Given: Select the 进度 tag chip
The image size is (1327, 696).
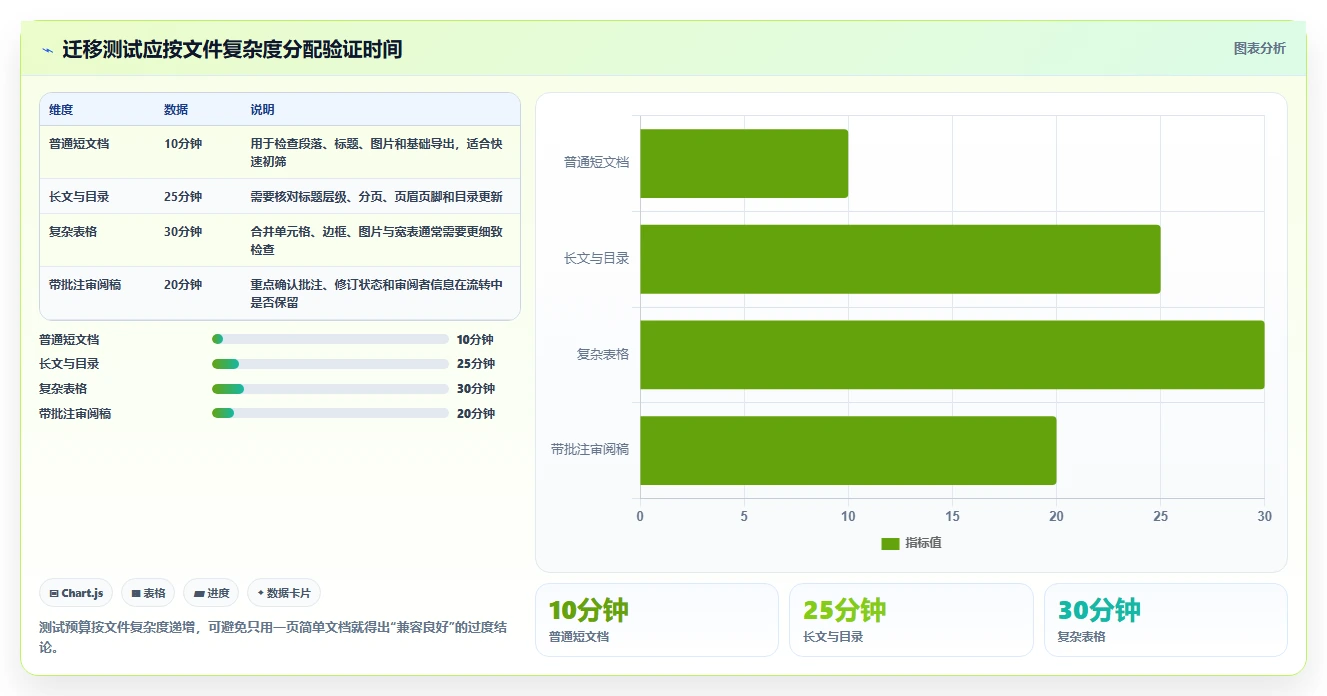Looking at the screenshot, I should pyautogui.click(x=211, y=593).
